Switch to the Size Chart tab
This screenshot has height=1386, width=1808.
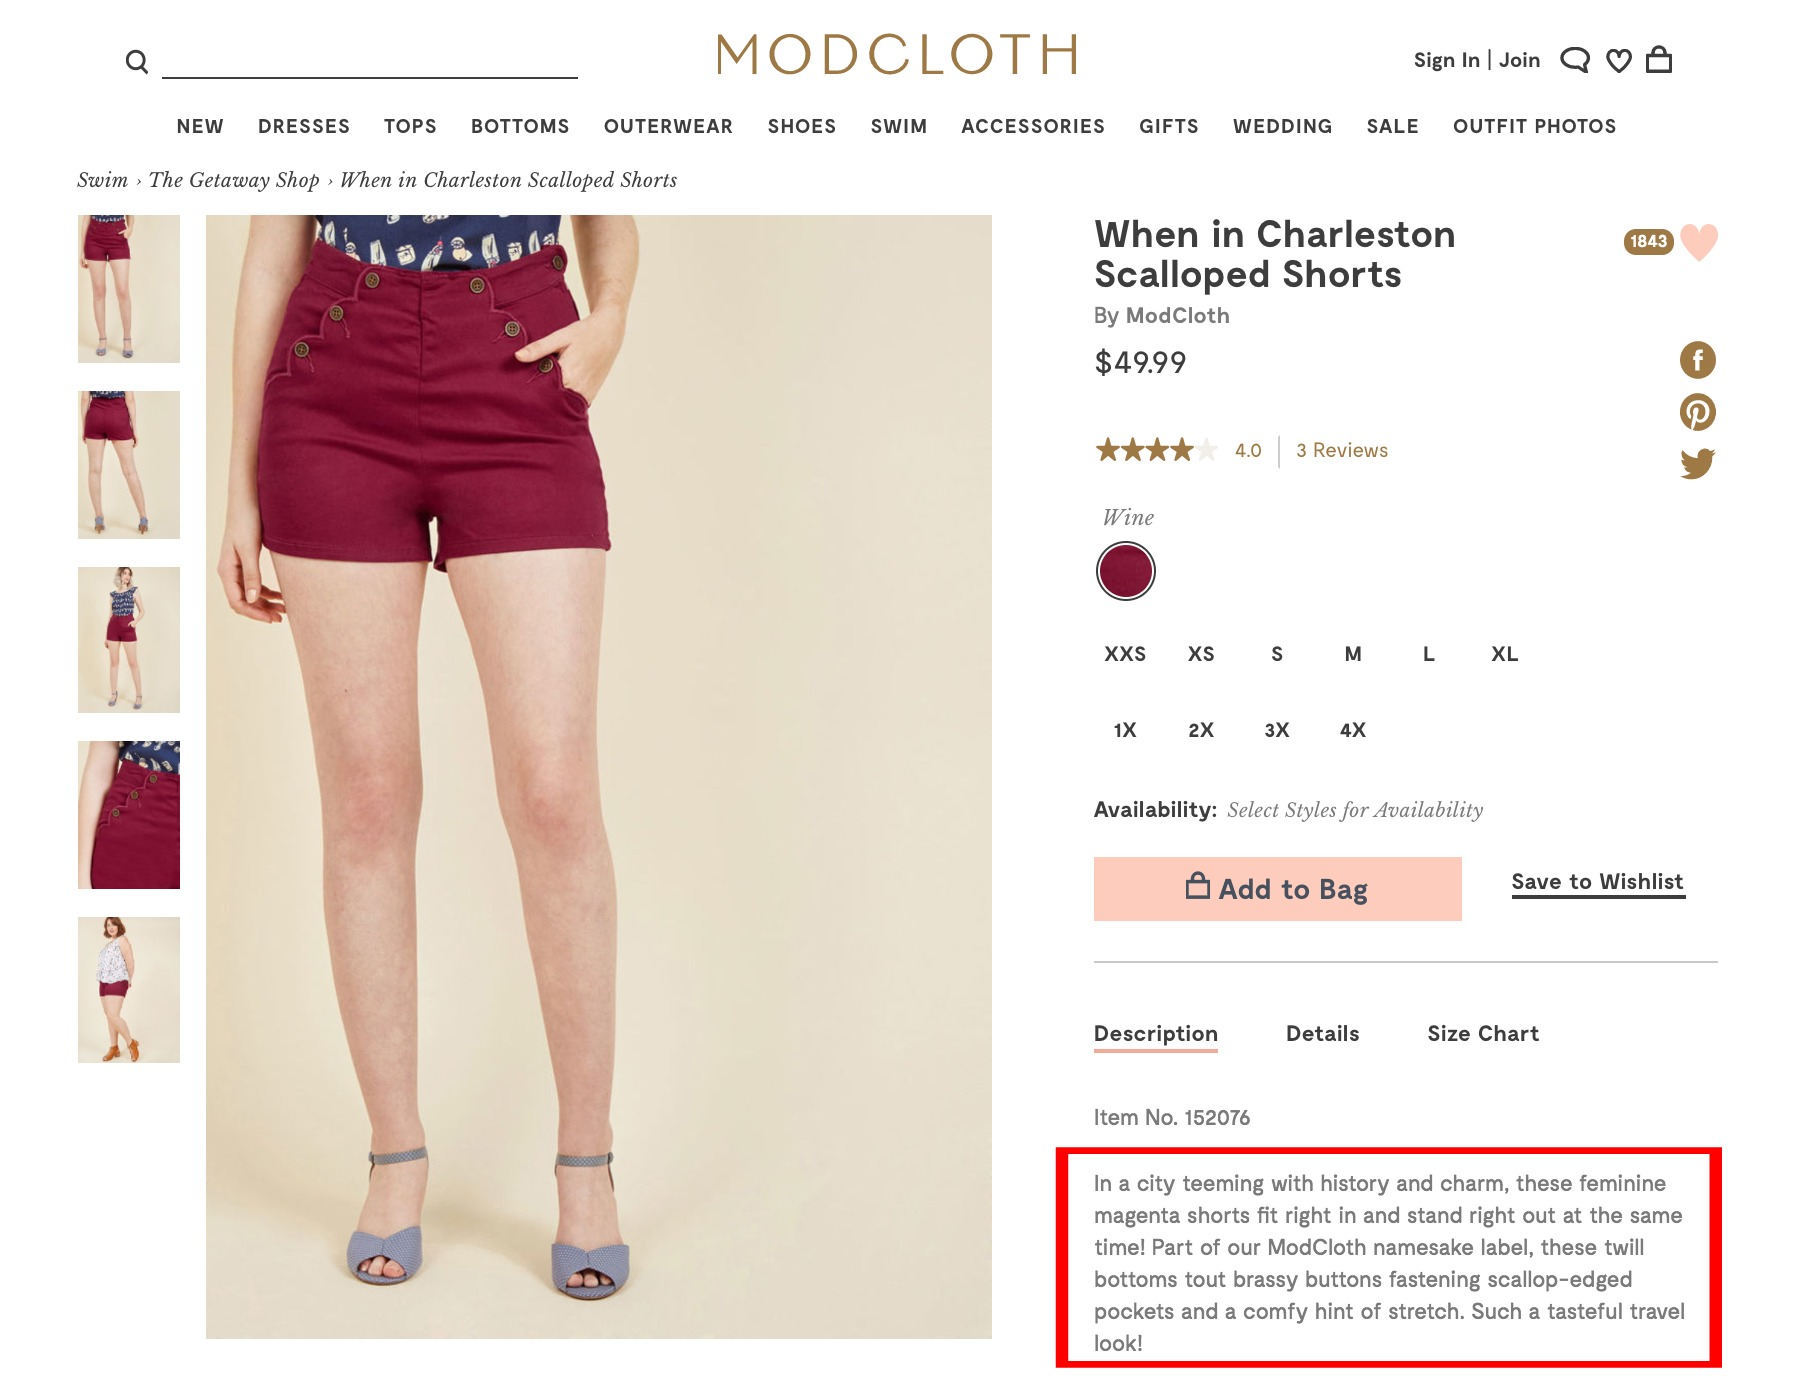1483,1034
